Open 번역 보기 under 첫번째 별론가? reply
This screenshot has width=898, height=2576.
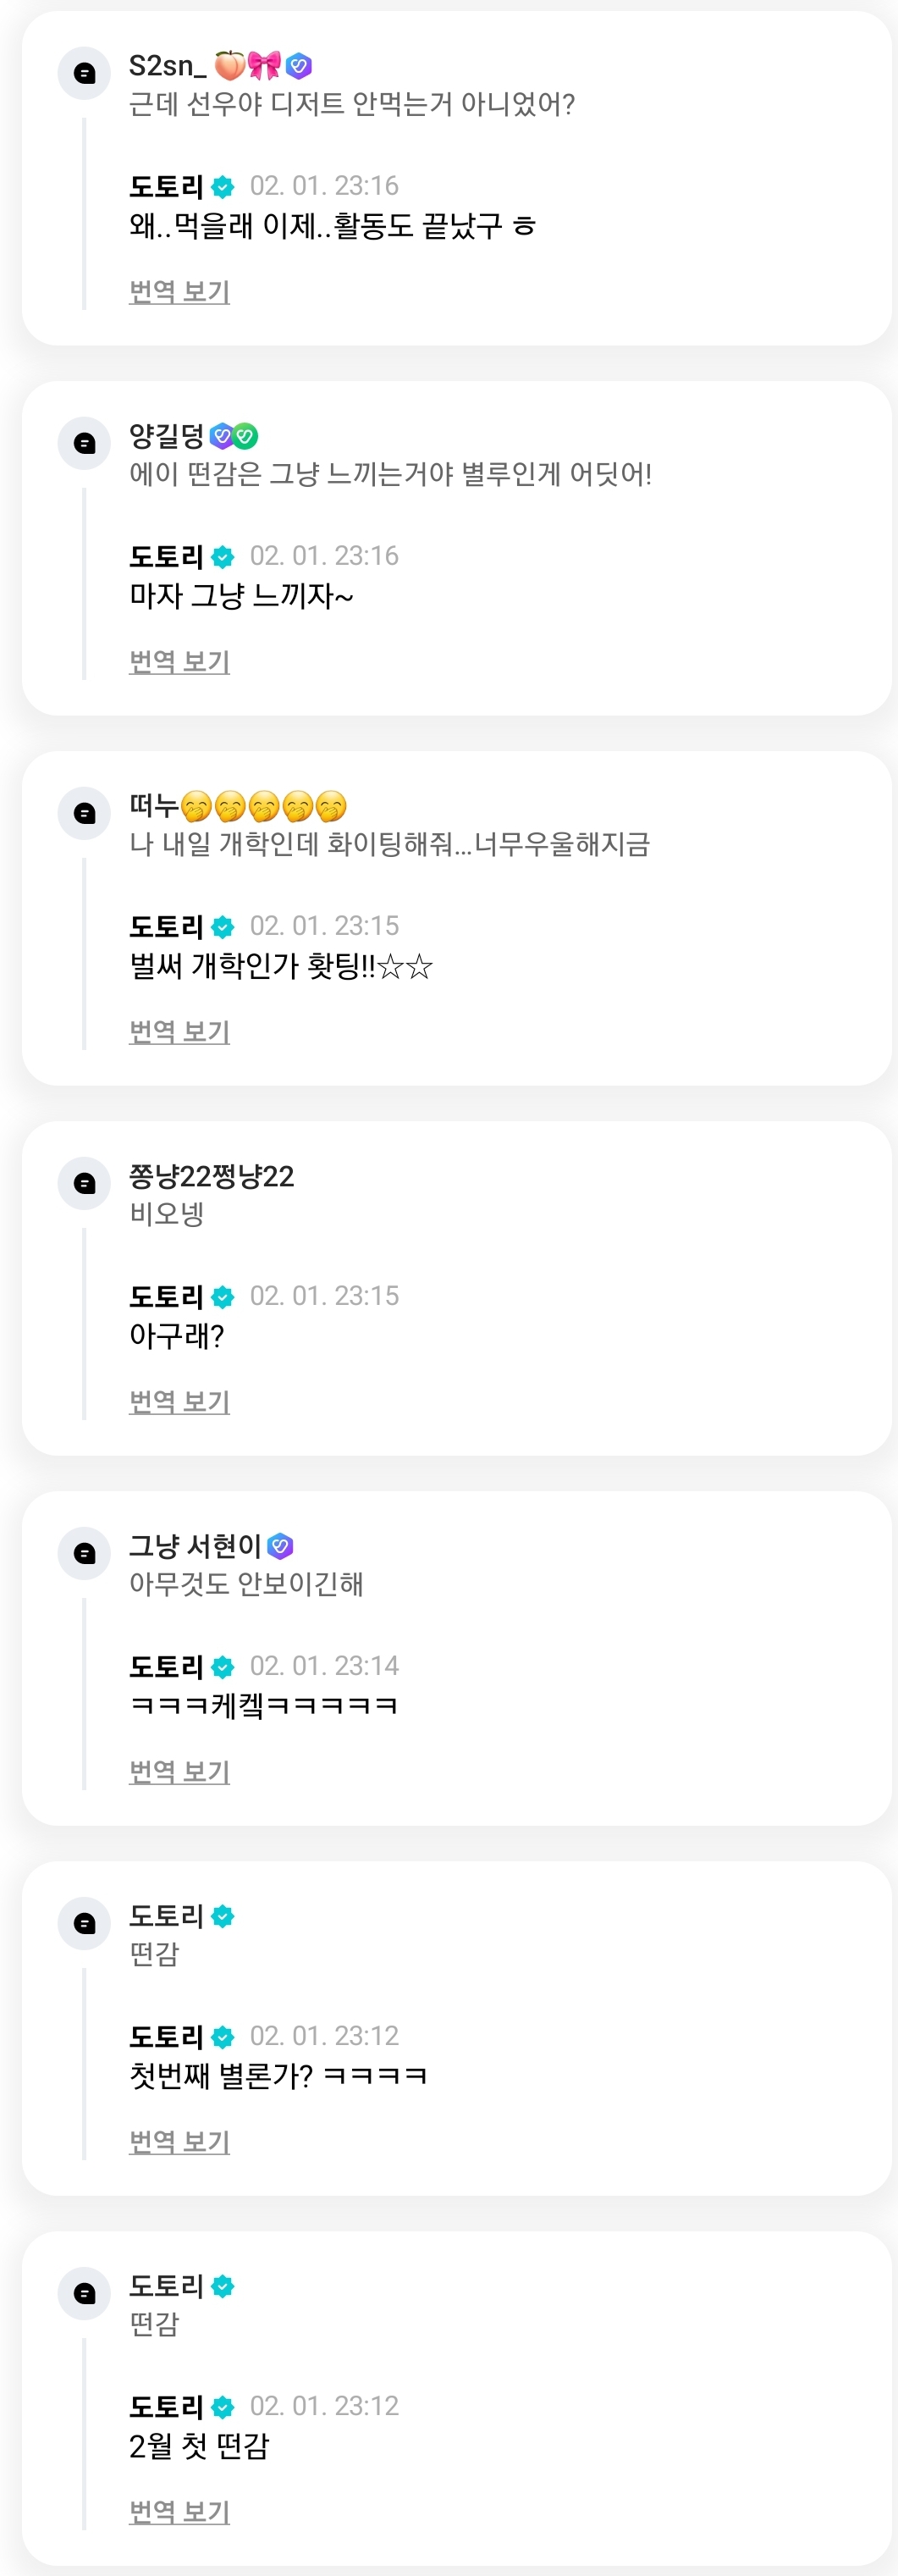180,2142
